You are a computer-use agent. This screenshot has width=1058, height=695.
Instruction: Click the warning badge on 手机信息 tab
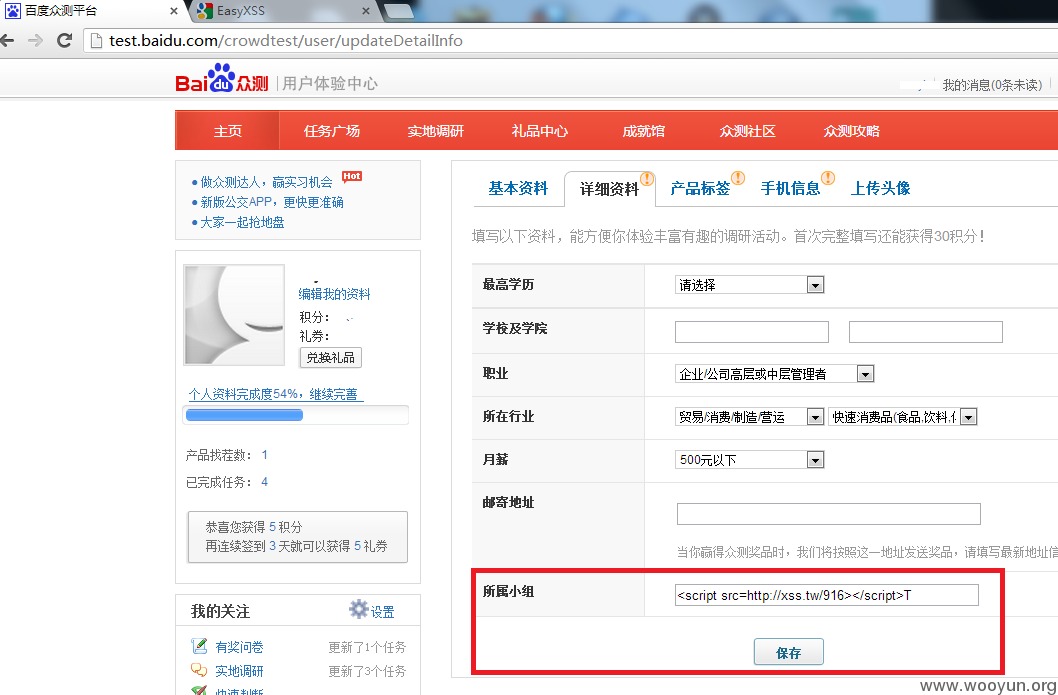(x=828, y=178)
